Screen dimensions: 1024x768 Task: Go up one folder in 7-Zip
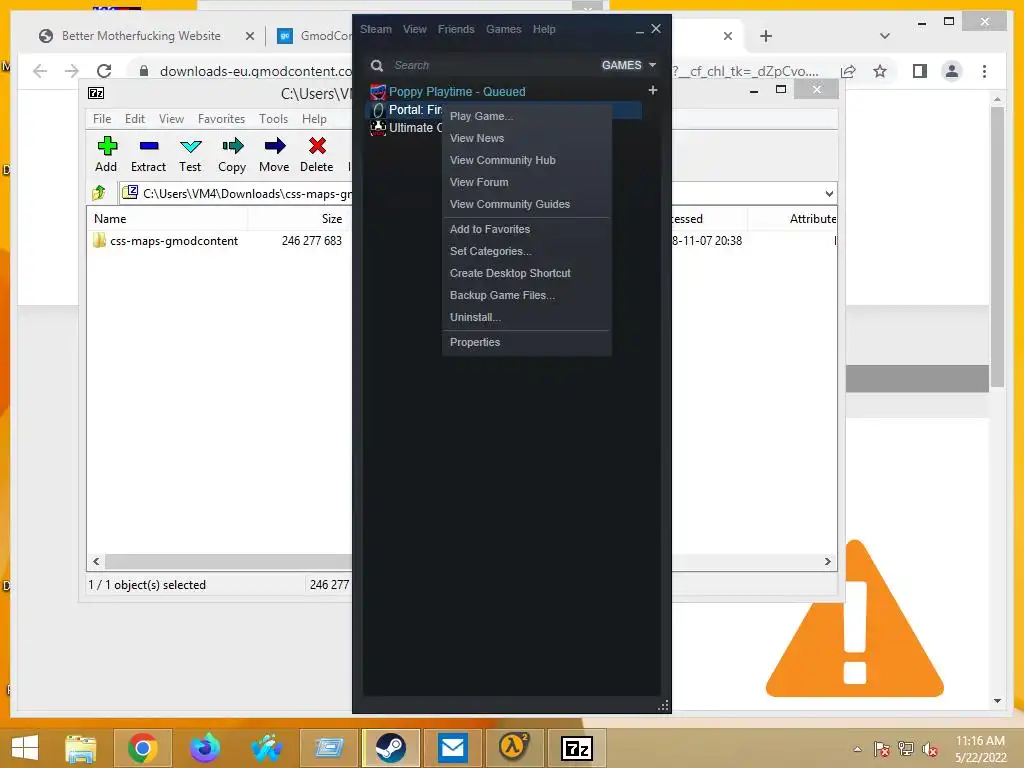[x=99, y=193]
